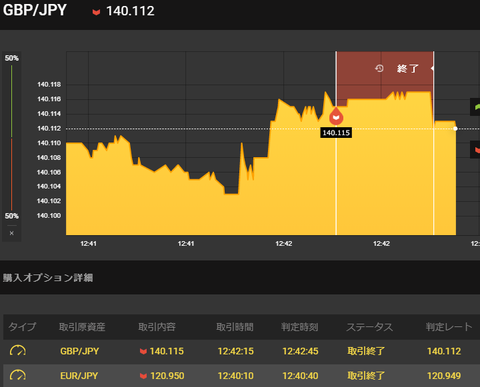Click the 取引原資産 column header

(x=82, y=327)
